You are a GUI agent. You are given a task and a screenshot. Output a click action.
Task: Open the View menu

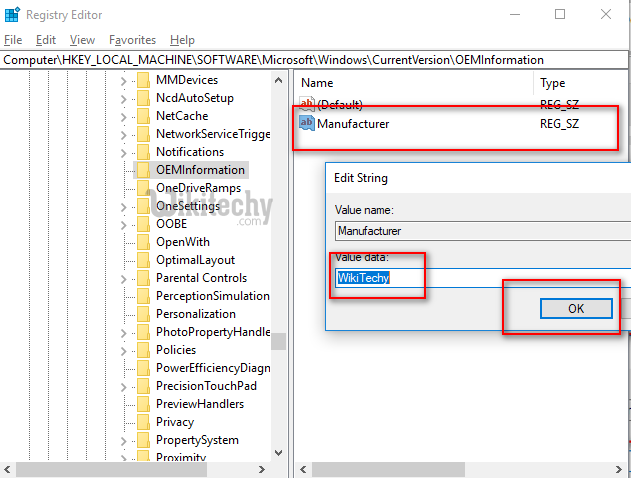82,40
